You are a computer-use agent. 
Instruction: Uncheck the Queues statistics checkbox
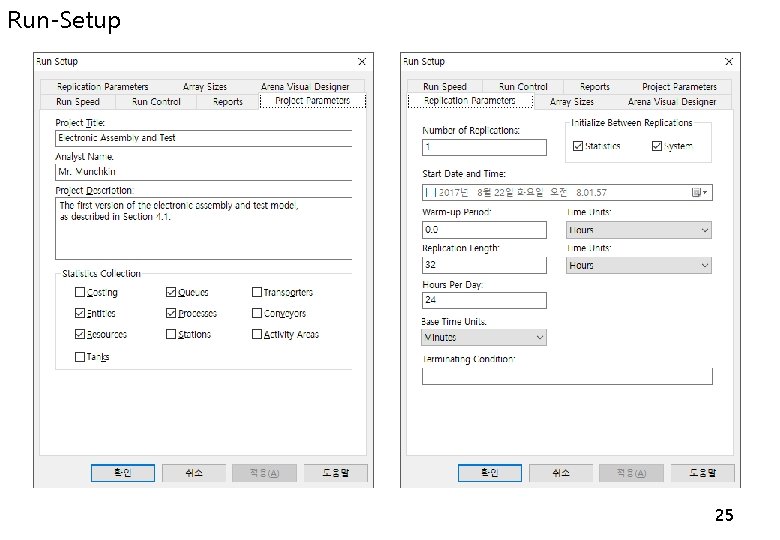tap(171, 292)
